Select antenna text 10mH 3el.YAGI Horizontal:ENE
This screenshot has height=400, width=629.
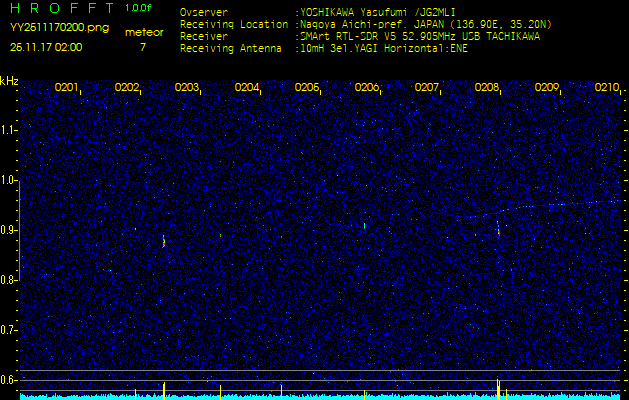[384, 49]
